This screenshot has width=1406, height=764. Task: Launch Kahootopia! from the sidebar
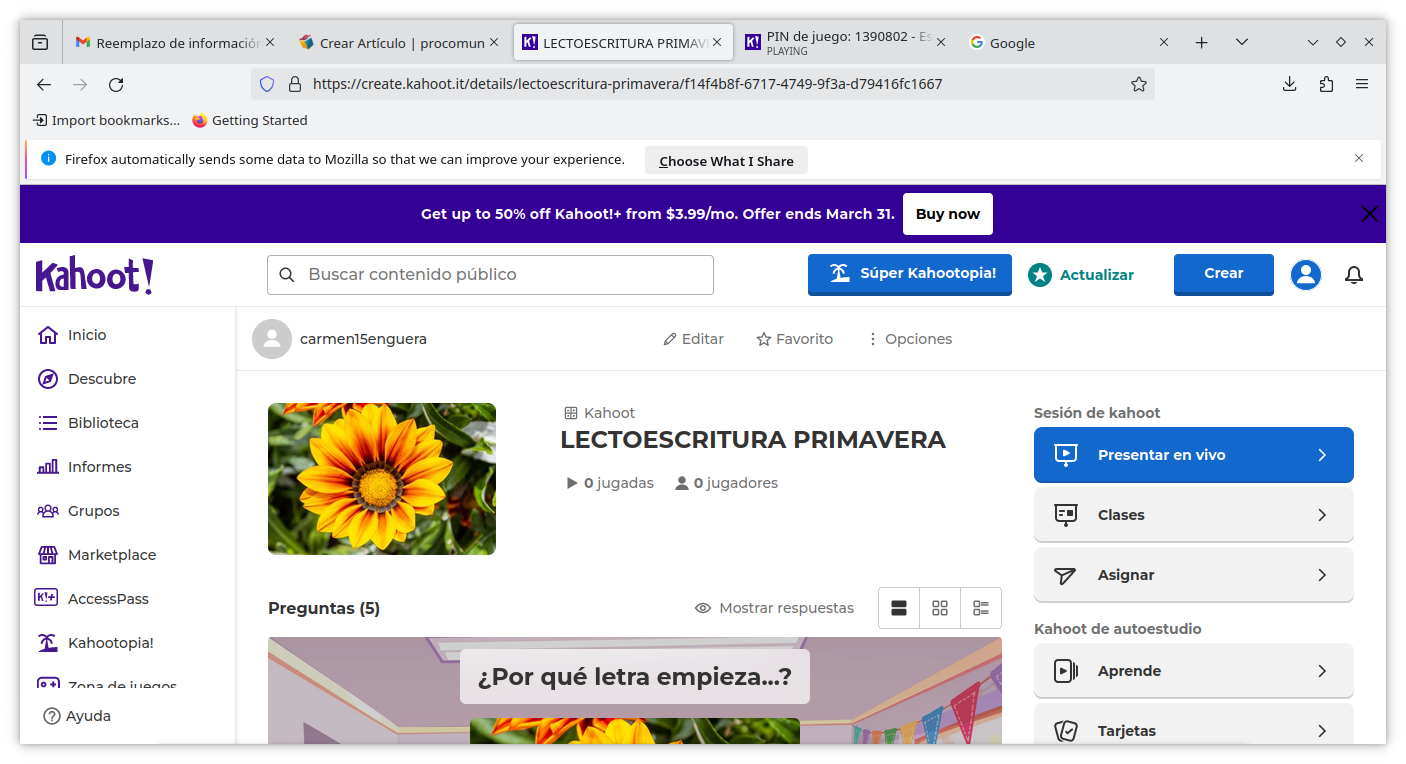(47, 642)
